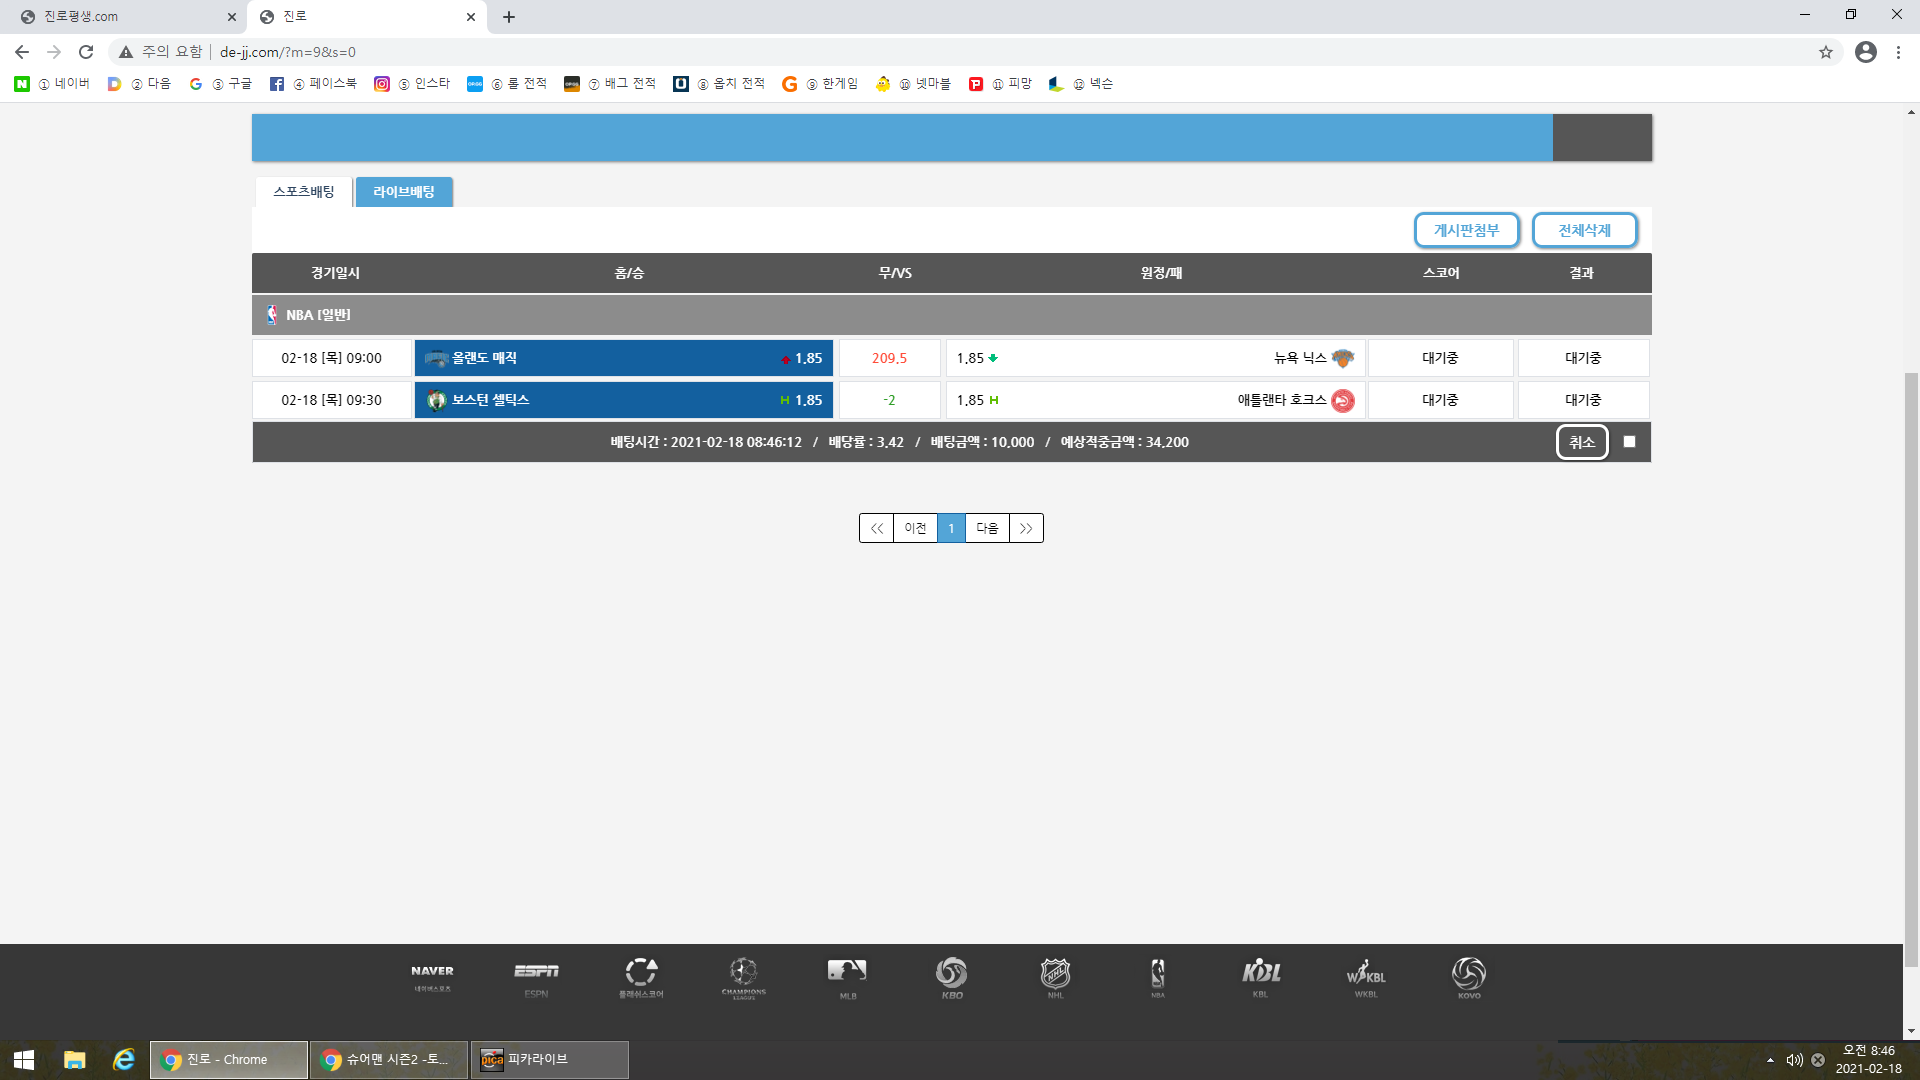Image resolution: width=1920 pixels, height=1080 pixels.
Task: Jump to first page with double-left arrows
Action: click(876, 528)
